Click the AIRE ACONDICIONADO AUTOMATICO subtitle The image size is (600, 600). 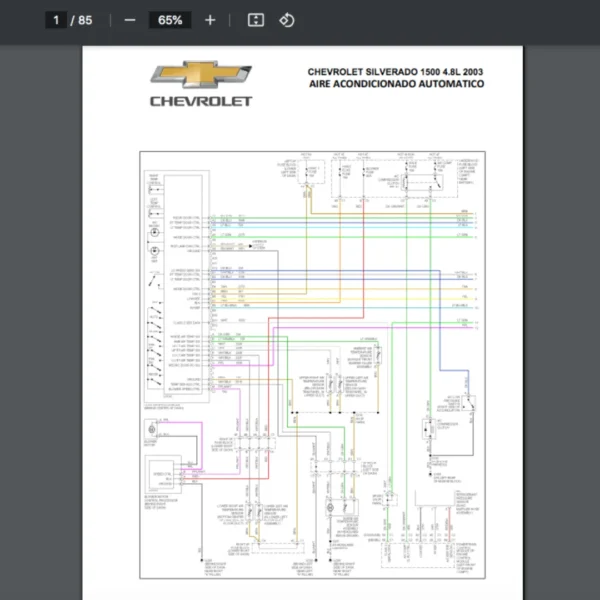397,85
